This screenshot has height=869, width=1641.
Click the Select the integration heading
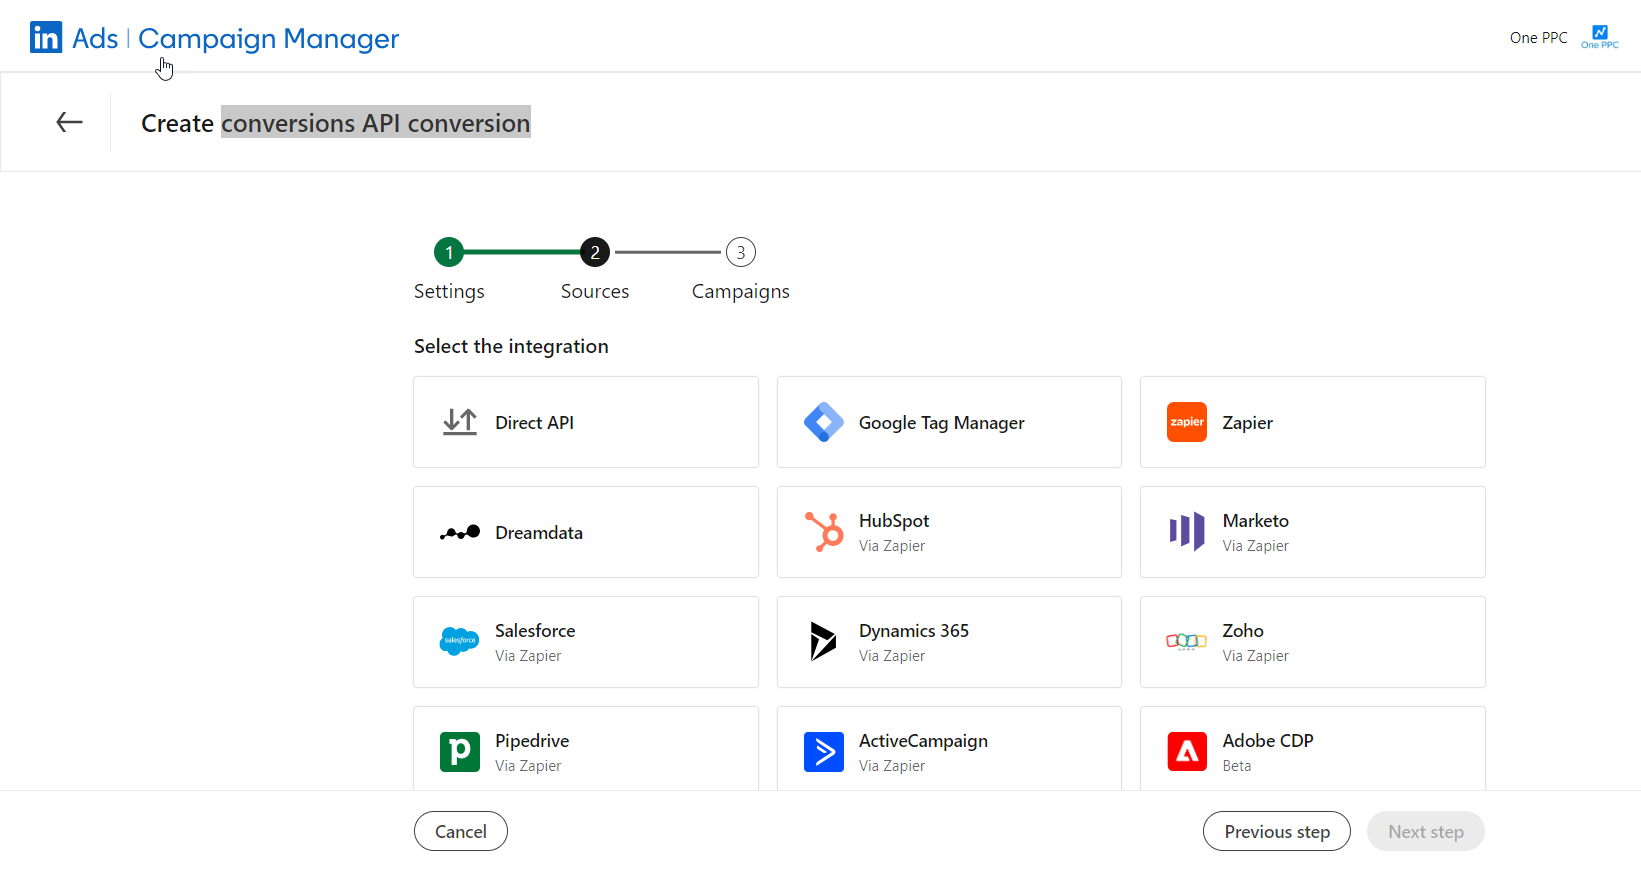coord(511,346)
